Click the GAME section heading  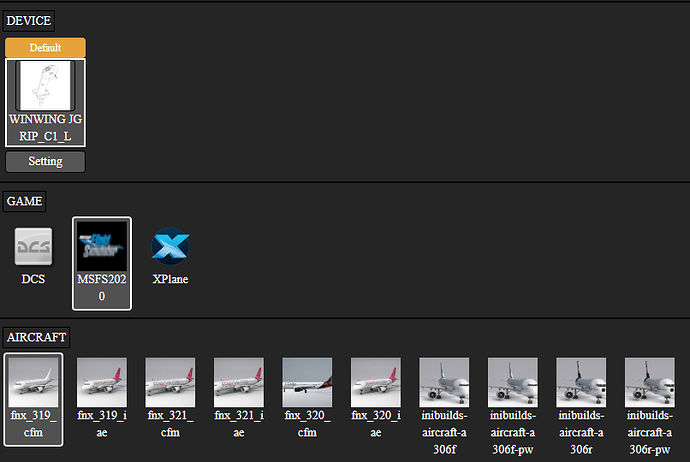(x=24, y=201)
